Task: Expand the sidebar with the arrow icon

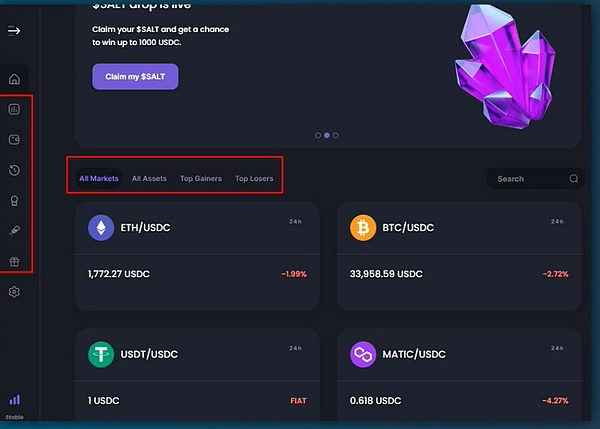Action: [14, 31]
